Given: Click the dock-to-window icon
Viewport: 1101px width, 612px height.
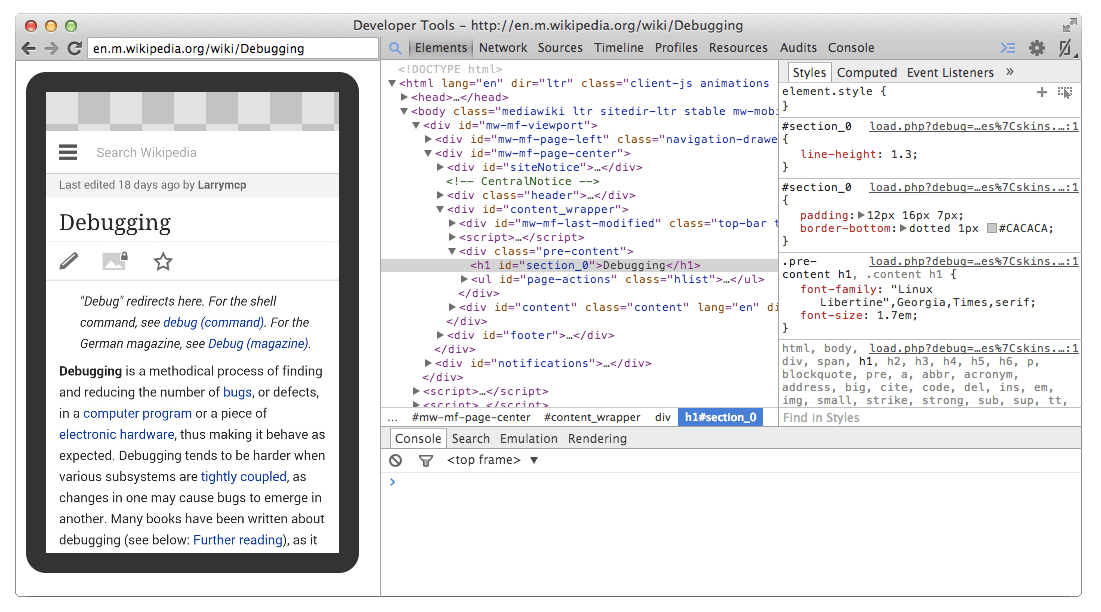Looking at the screenshot, I should coord(1066,48).
